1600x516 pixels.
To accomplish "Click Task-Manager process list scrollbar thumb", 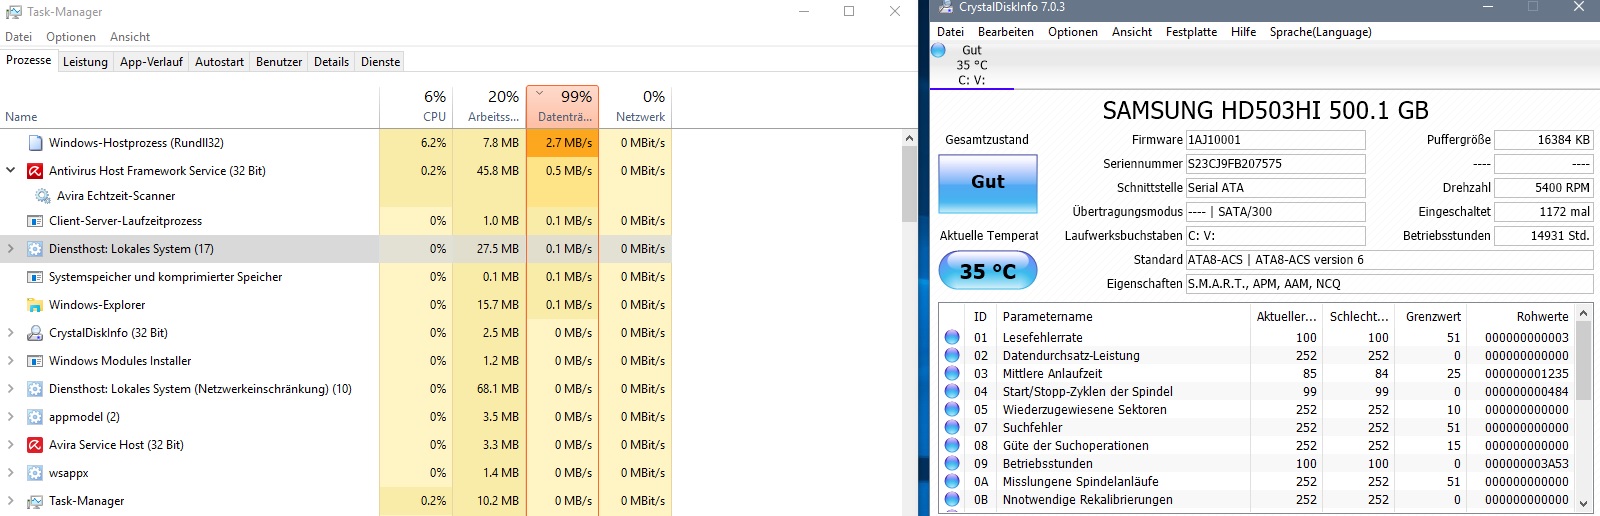I will 909,183.
